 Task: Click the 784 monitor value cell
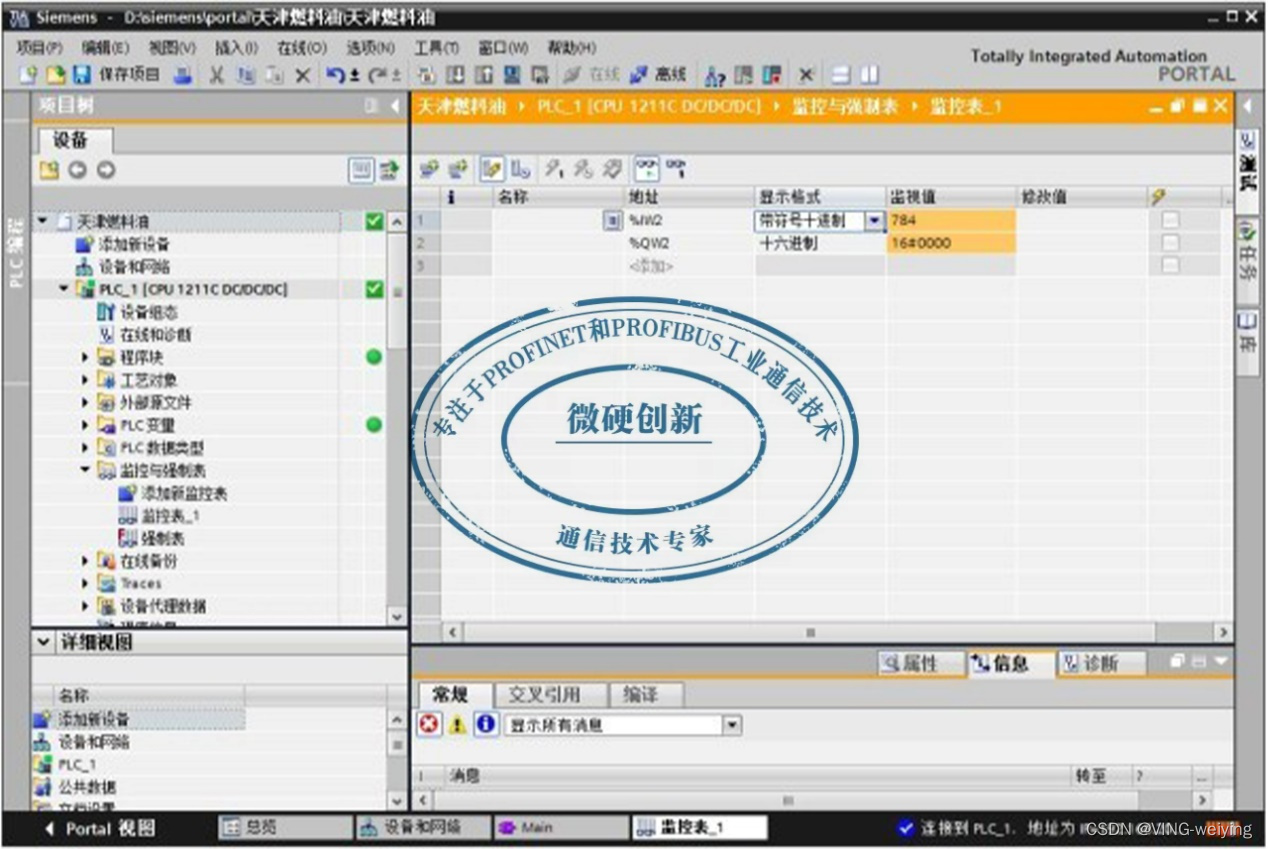point(951,221)
